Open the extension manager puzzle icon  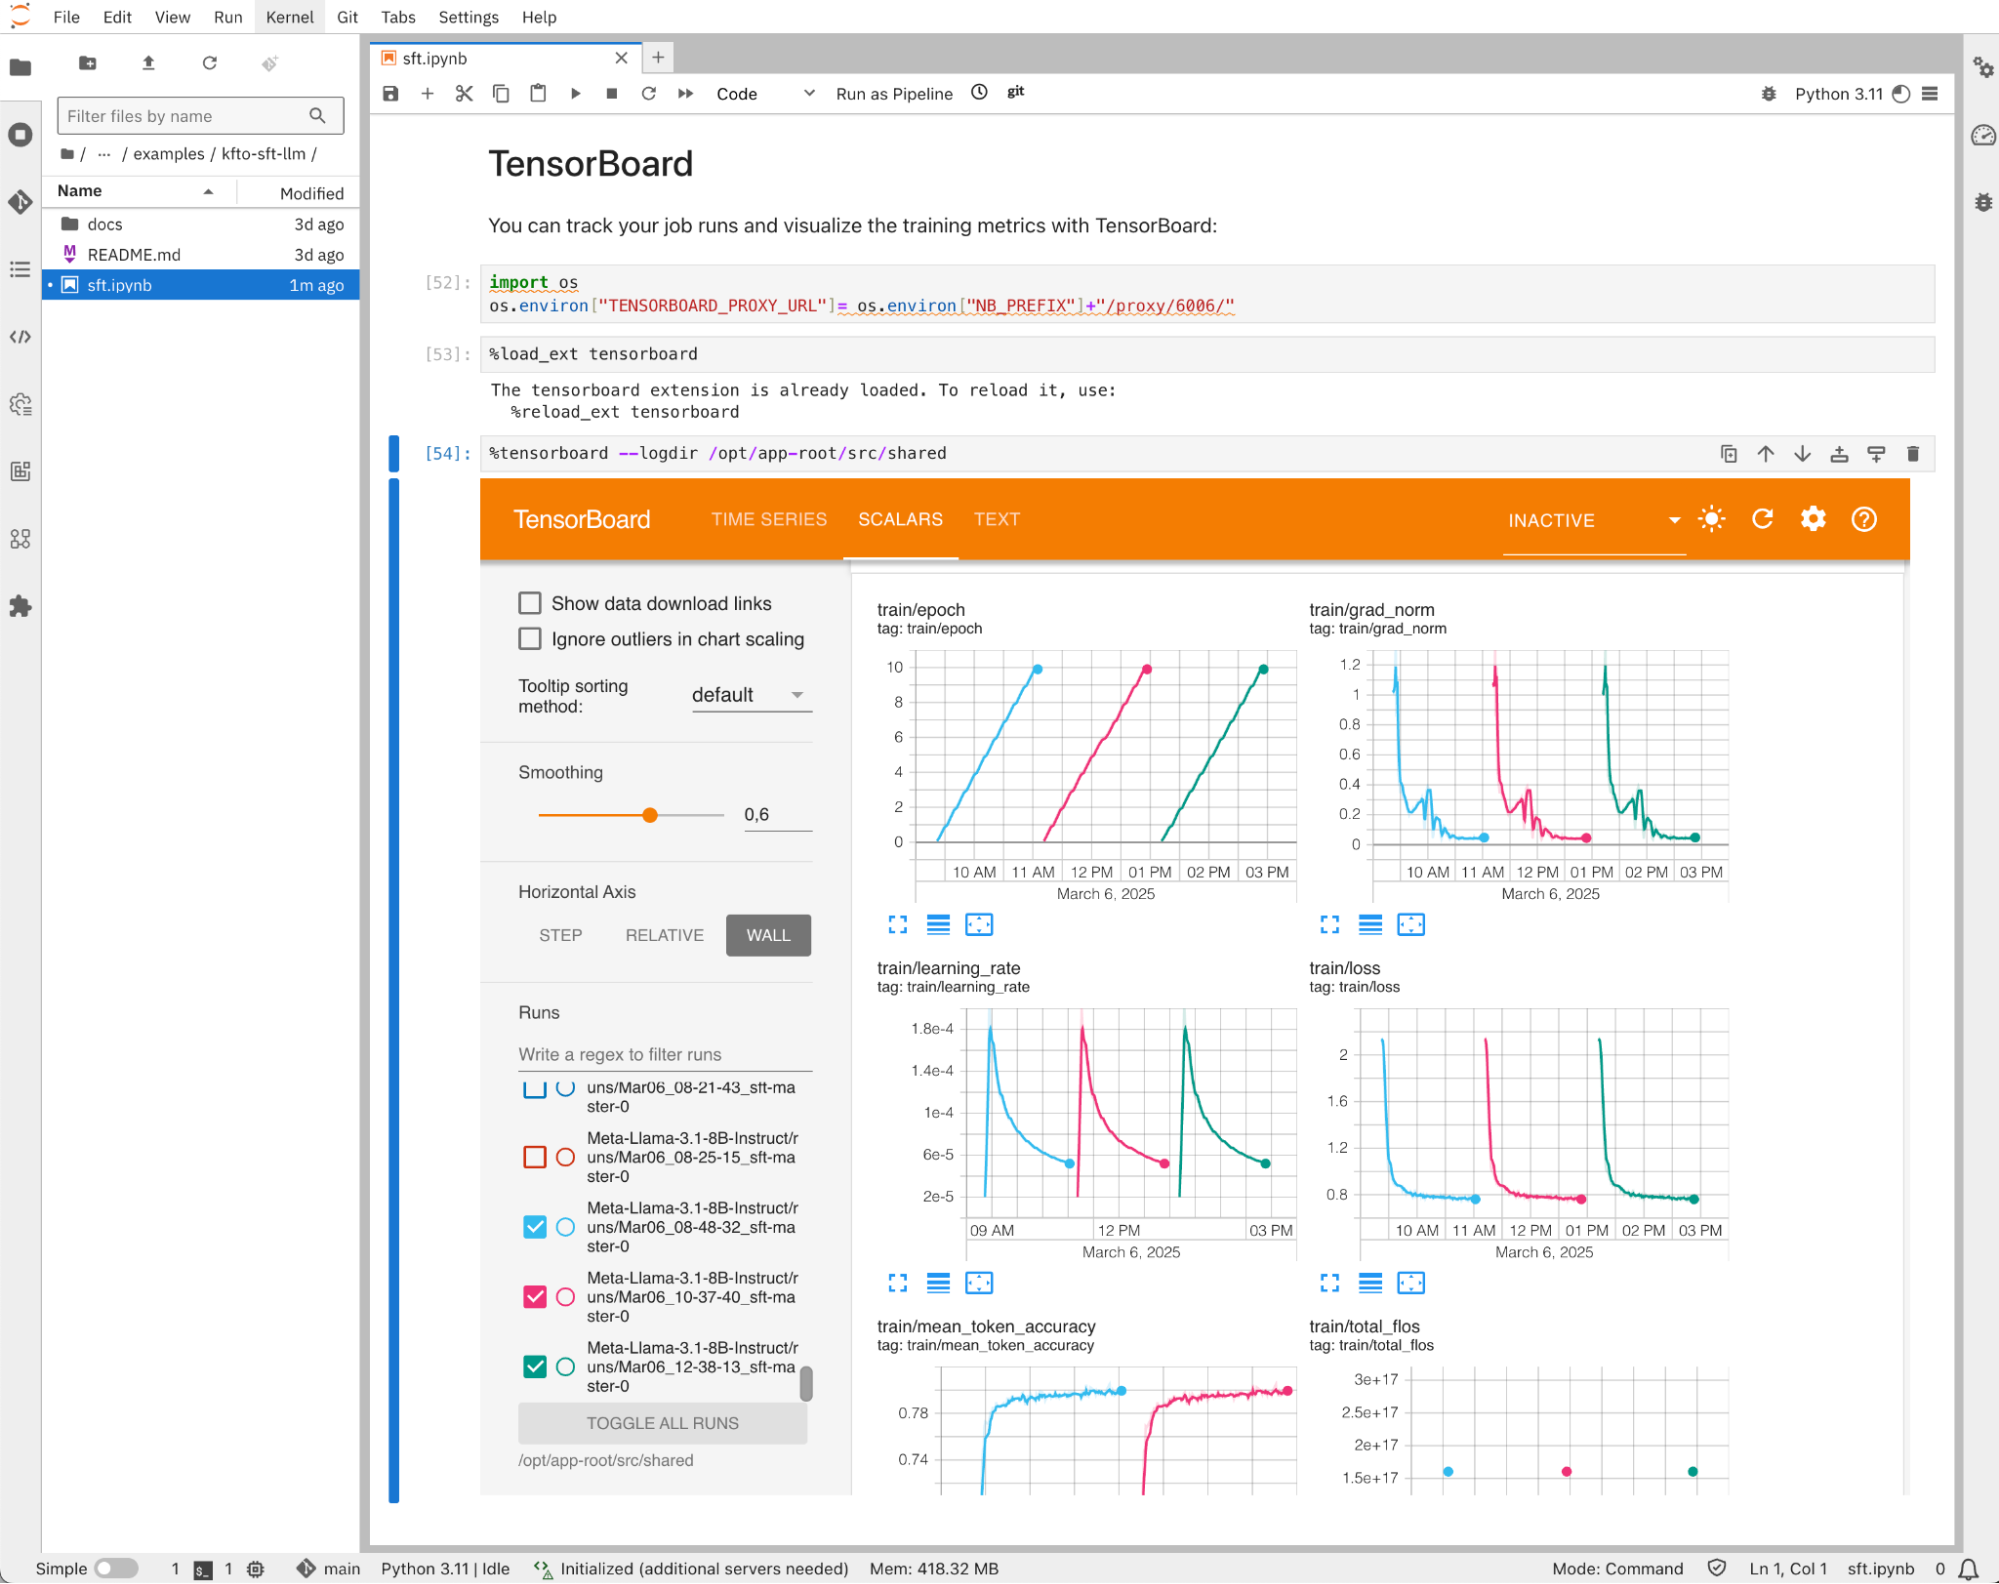pos(20,606)
